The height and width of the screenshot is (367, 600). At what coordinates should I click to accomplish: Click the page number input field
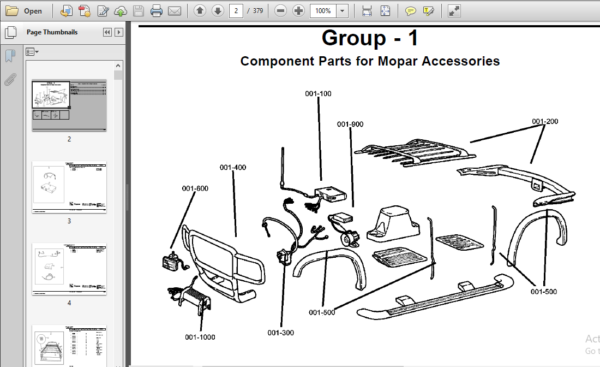[236, 11]
